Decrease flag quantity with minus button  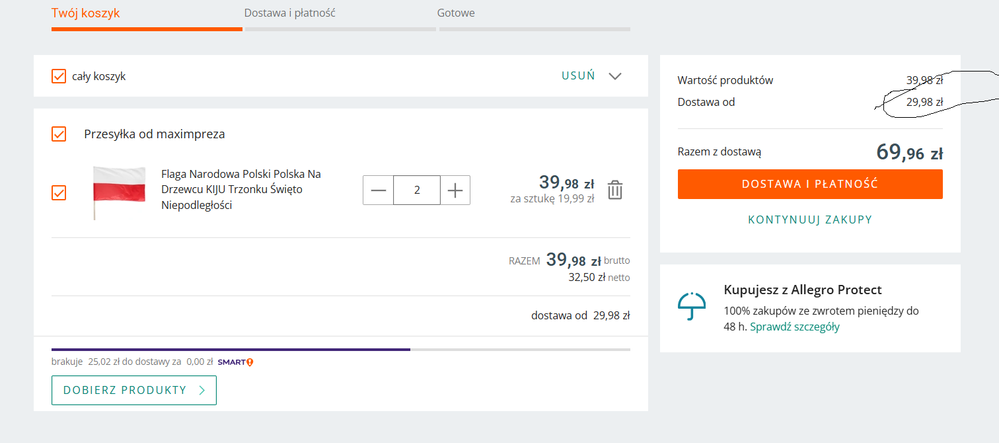tap(378, 190)
